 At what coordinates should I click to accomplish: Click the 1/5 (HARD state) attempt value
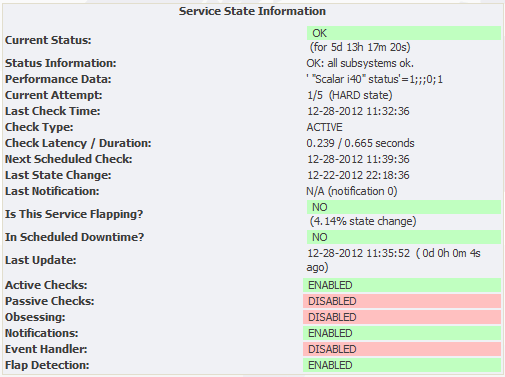(349, 95)
